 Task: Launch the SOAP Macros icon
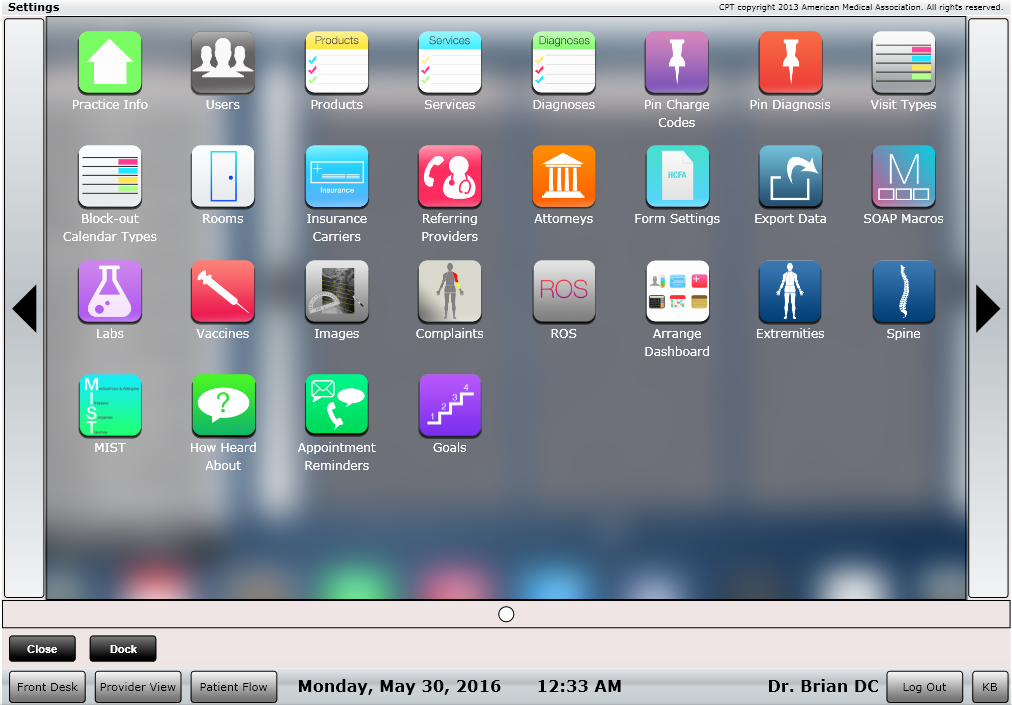click(x=903, y=177)
